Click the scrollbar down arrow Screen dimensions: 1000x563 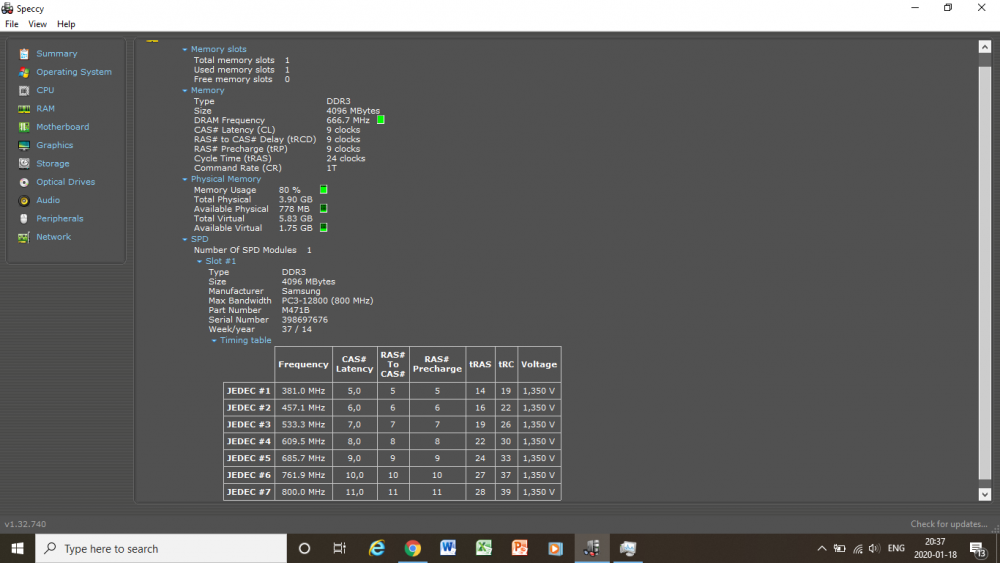(x=985, y=494)
